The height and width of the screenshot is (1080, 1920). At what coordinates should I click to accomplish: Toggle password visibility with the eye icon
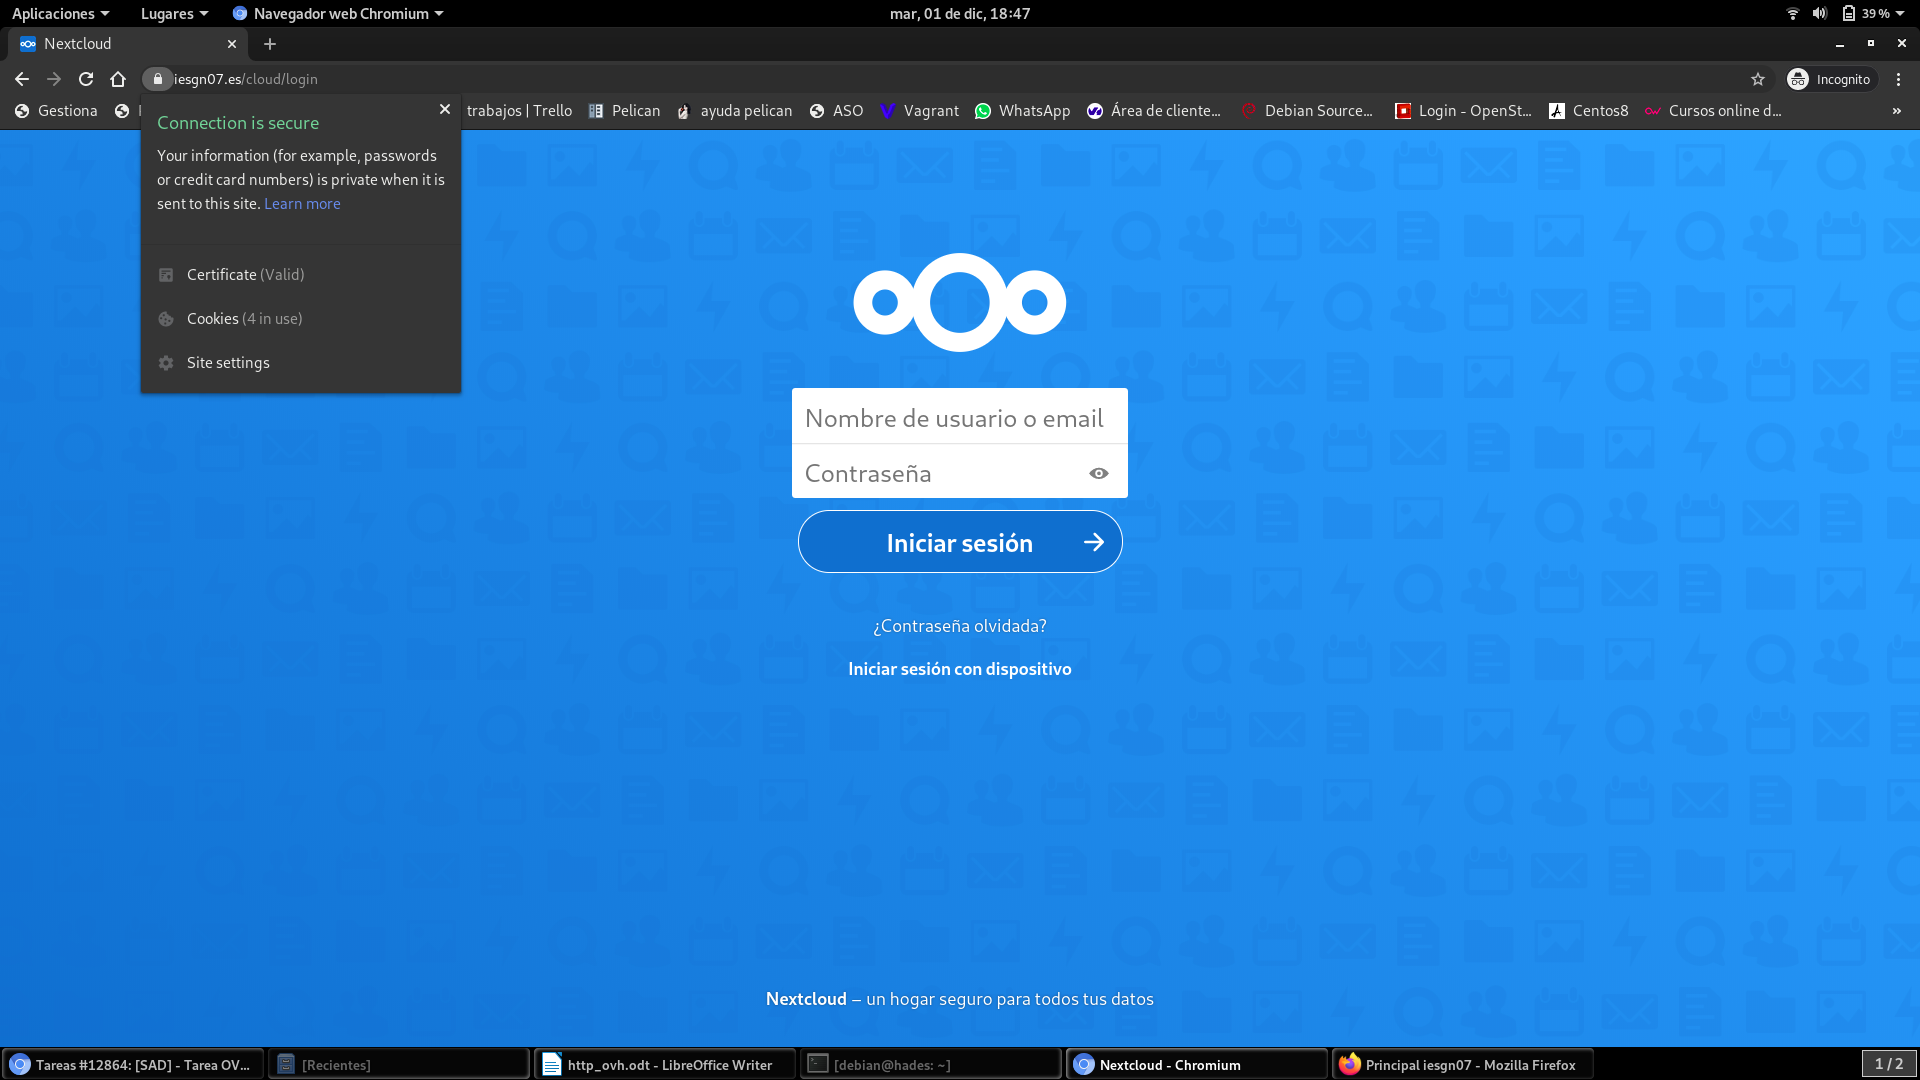(x=1098, y=472)
